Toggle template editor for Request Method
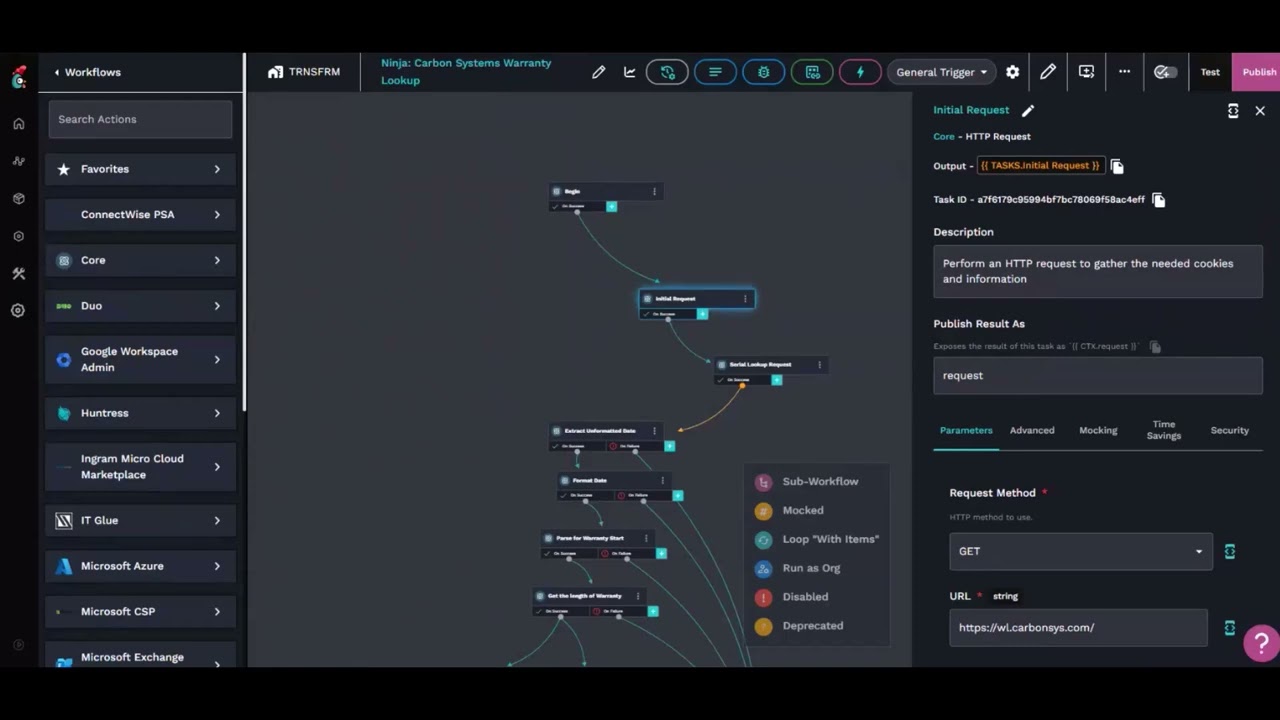Viewport: 1280px width, 720px height. [x=1230, y=551]
